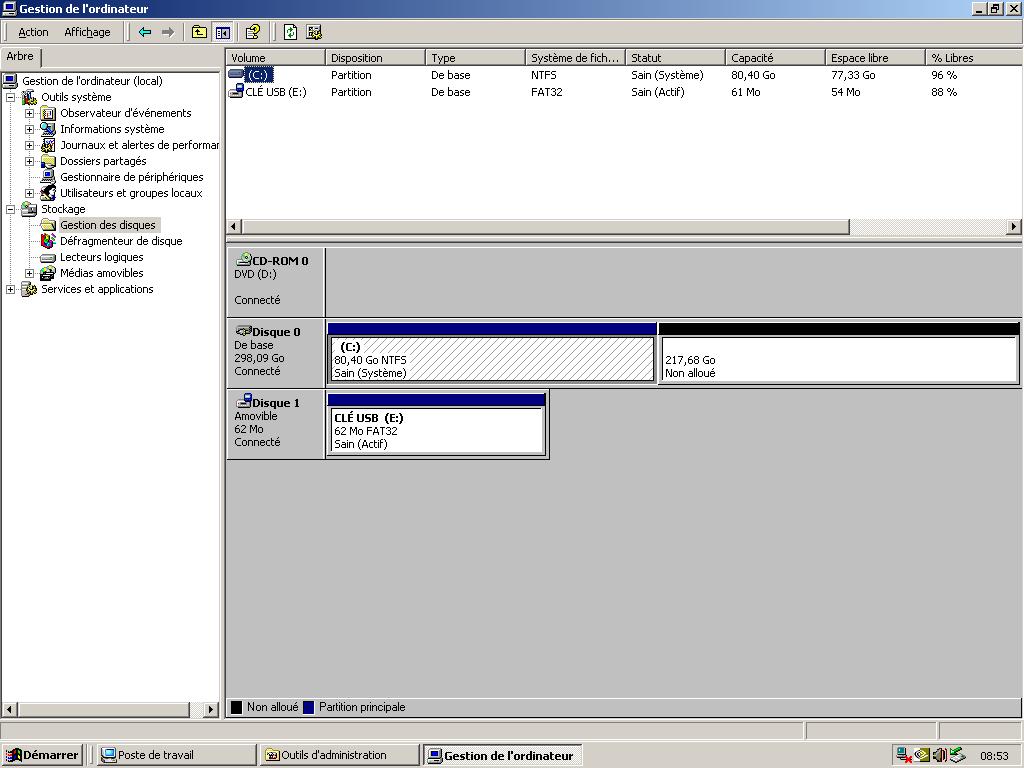
Task: Click the Refresh toolbar icon
Action: [290, 32]
